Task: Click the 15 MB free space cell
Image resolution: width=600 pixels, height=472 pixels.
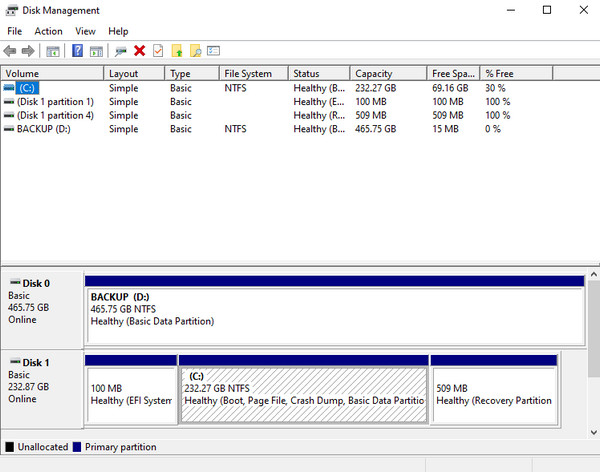Action: coord(445,129)
